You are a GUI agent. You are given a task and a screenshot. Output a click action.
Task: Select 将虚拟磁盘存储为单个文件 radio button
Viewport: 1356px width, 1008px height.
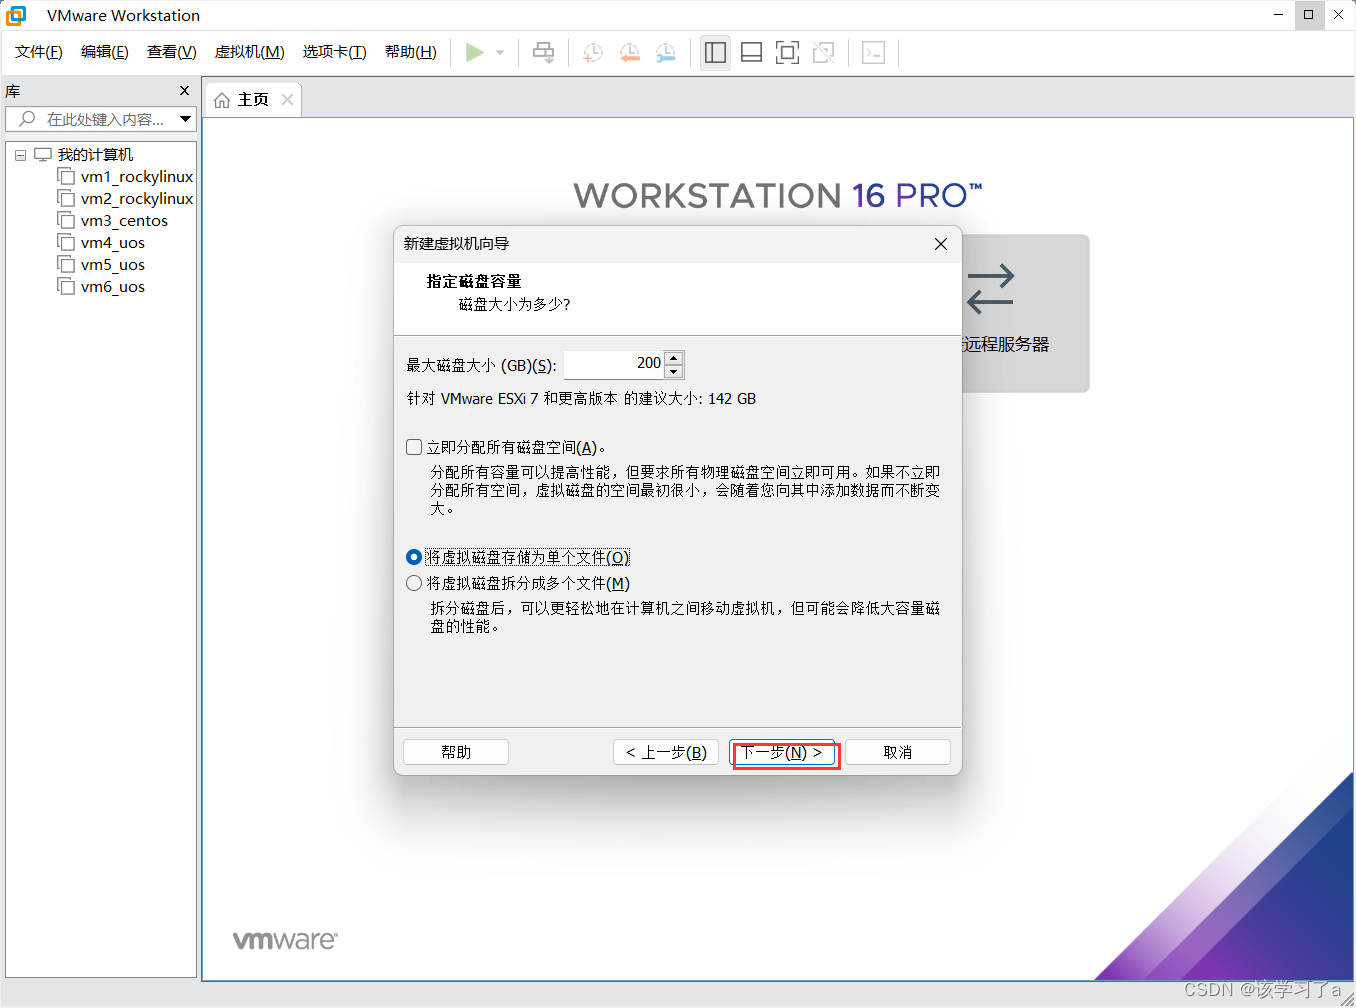[414, 557]
